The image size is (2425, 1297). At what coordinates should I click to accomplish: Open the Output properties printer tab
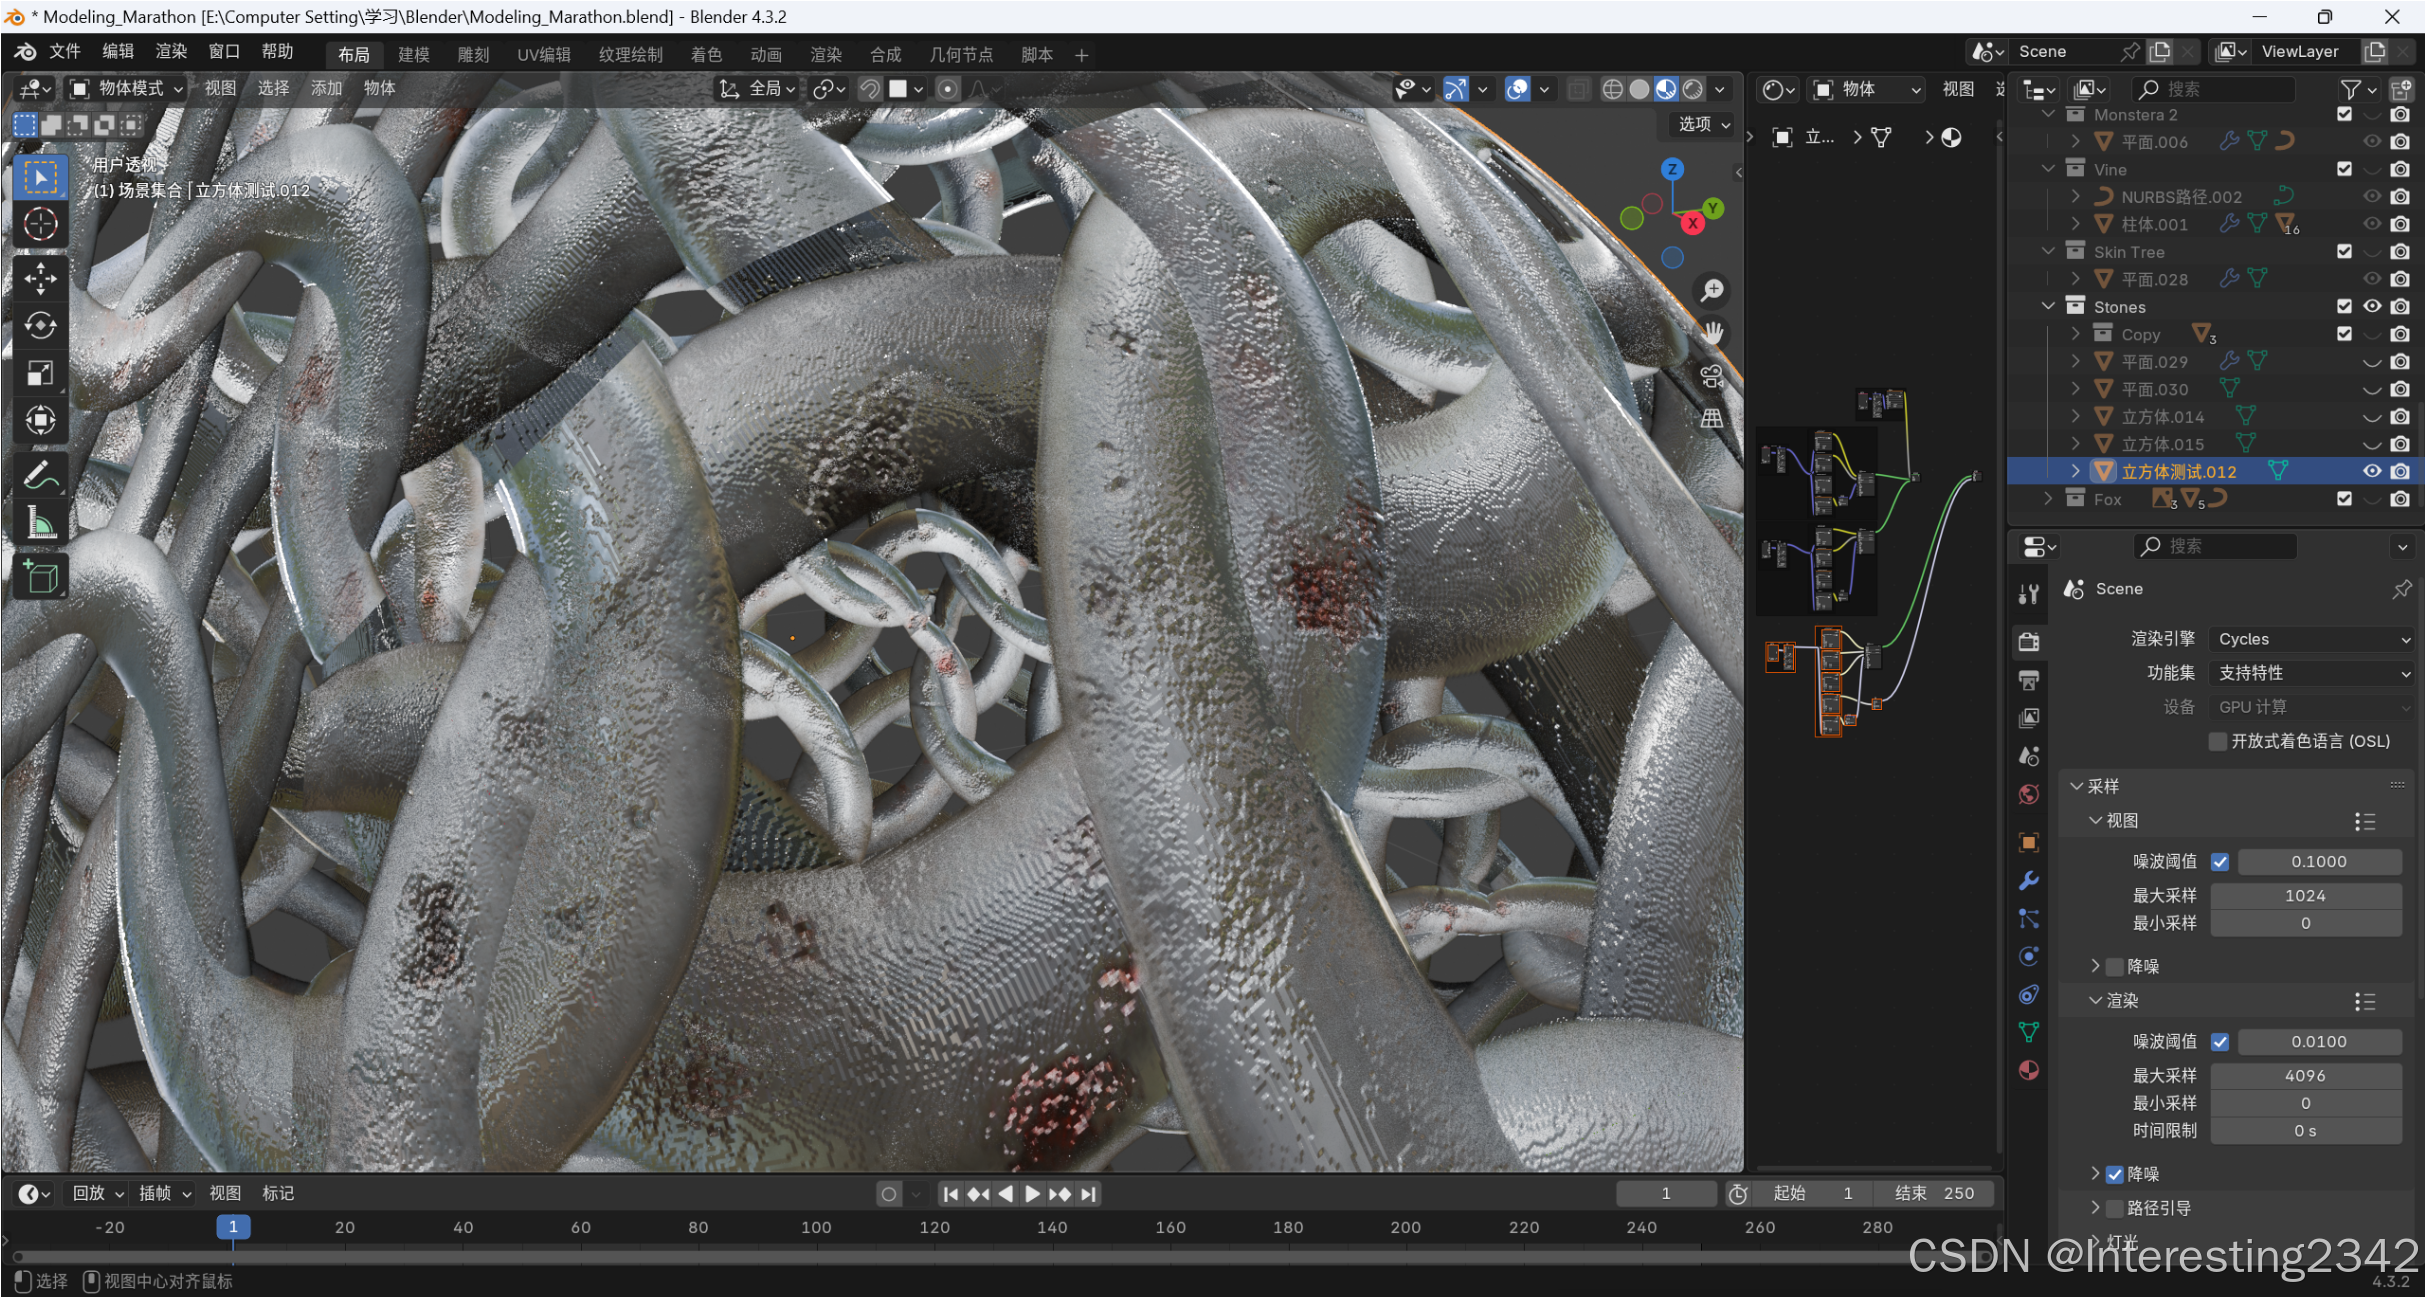tap(2029, 681)
